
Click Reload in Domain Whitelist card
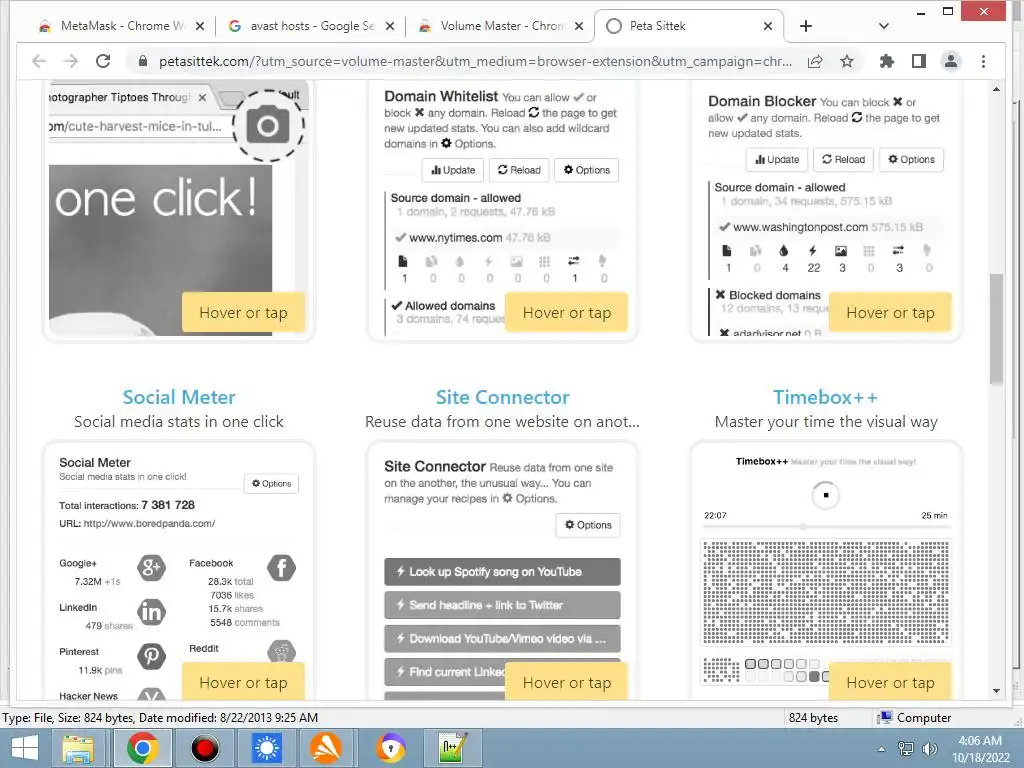point(519,170)
